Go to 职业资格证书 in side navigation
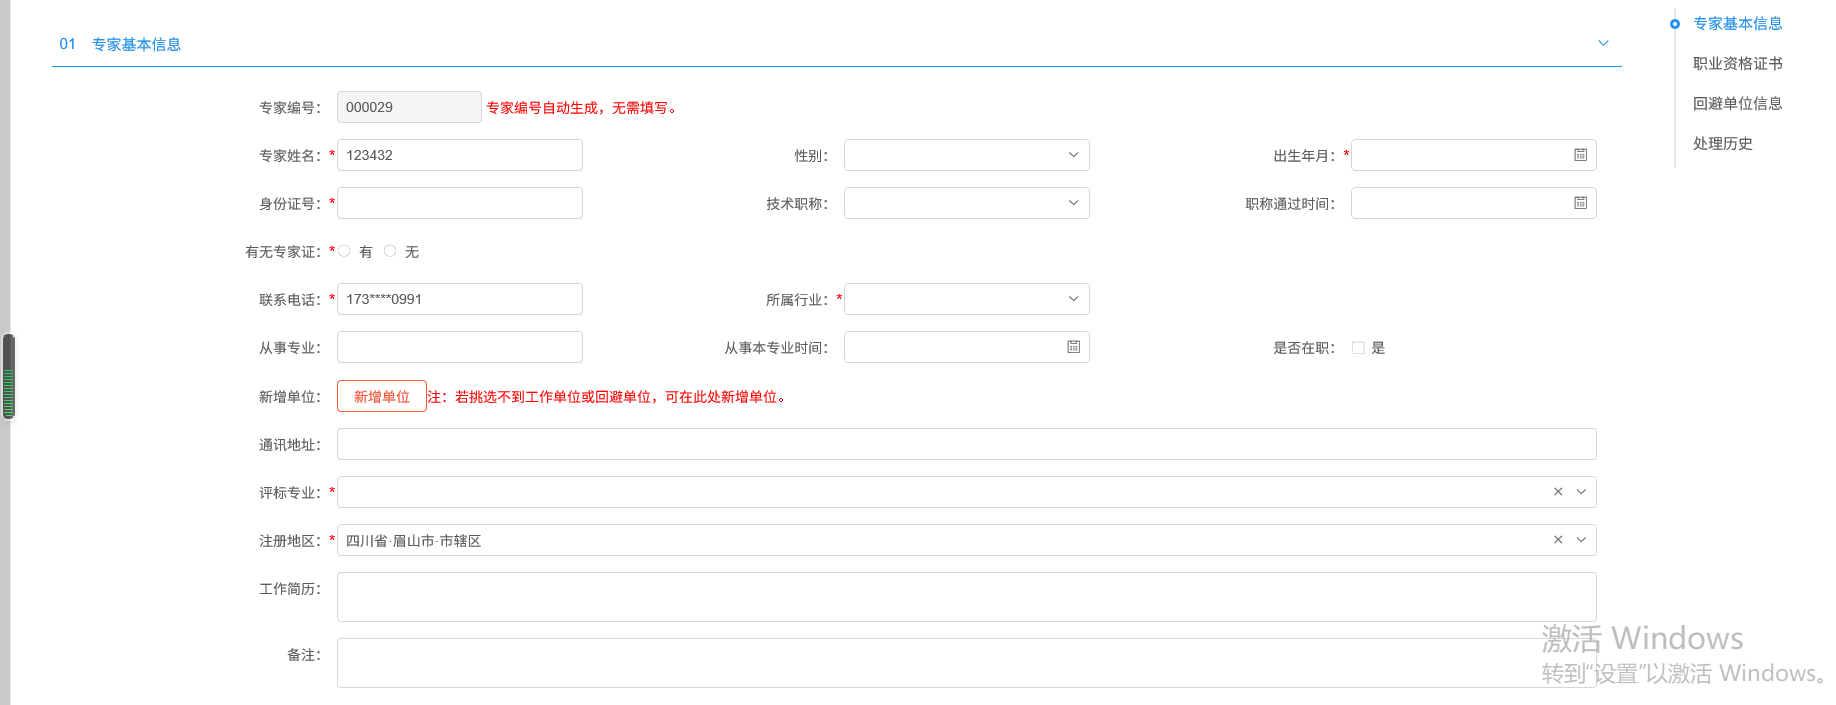This screenshot has height=705, width=1836. pyautogui.click(x=1737, y=64)
